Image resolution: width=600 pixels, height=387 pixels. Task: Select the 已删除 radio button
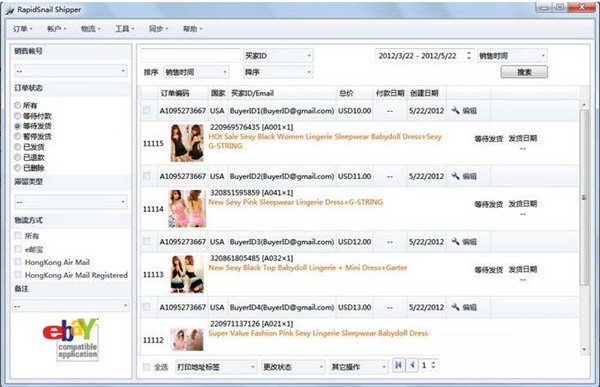(x=18, y=168)
